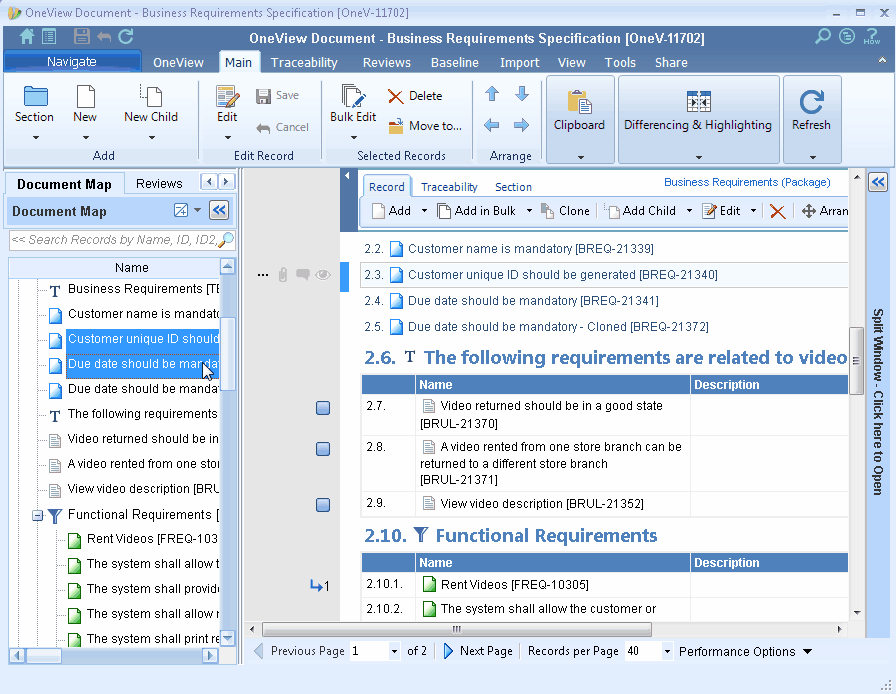The image size is (896, 694).
Task: Check the box for row 2.8
Action: coord(323,449)
